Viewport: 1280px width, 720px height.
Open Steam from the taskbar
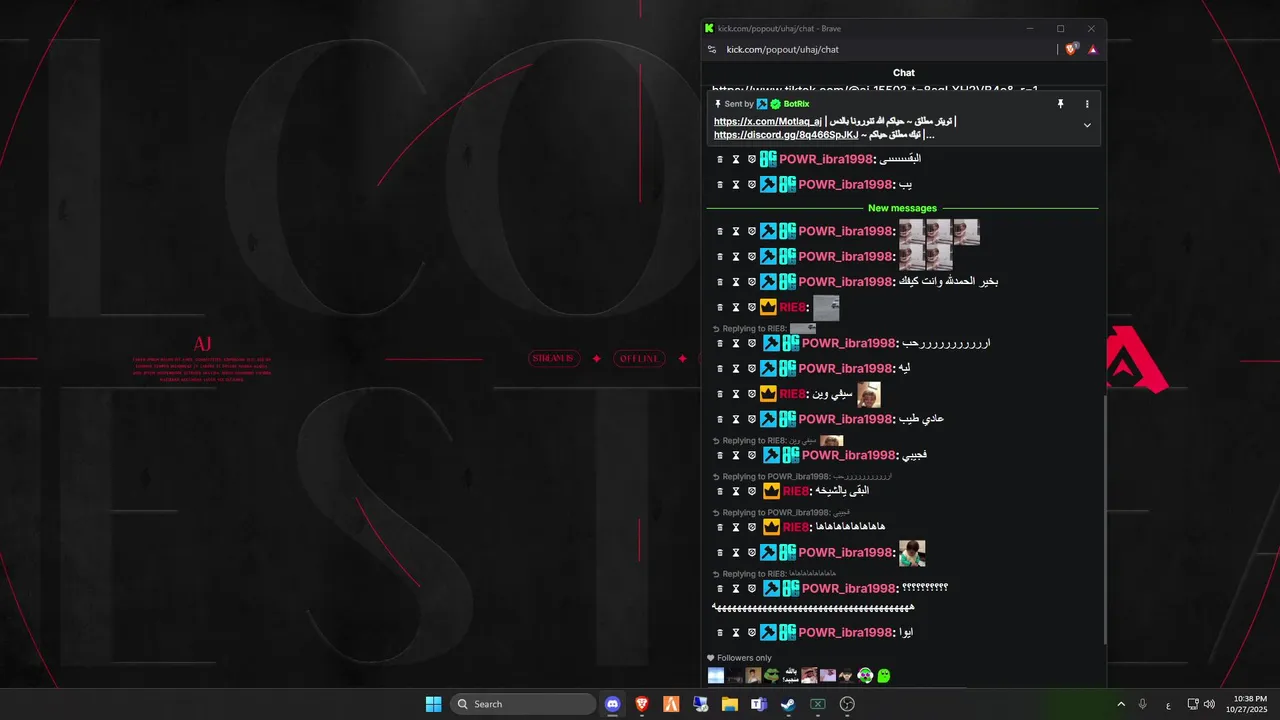tap(788, 704)
